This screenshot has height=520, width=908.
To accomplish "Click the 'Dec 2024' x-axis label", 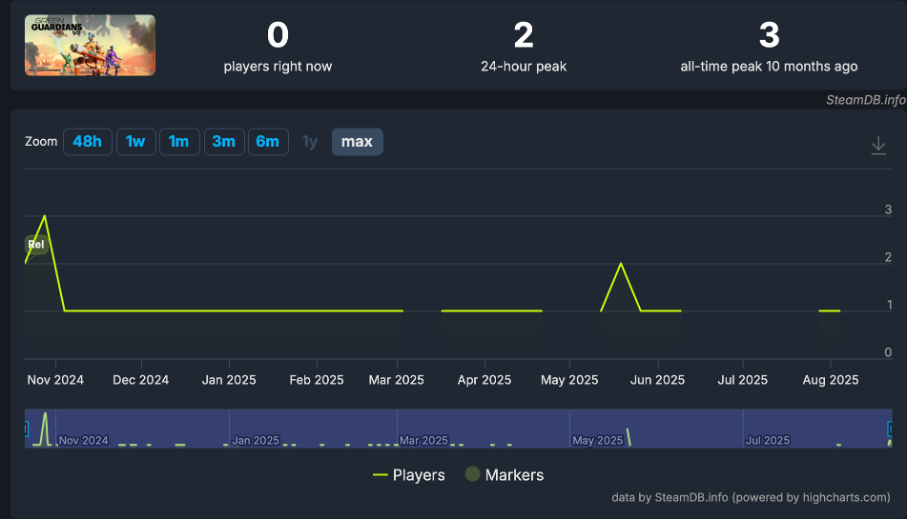I will pos(141,380).
